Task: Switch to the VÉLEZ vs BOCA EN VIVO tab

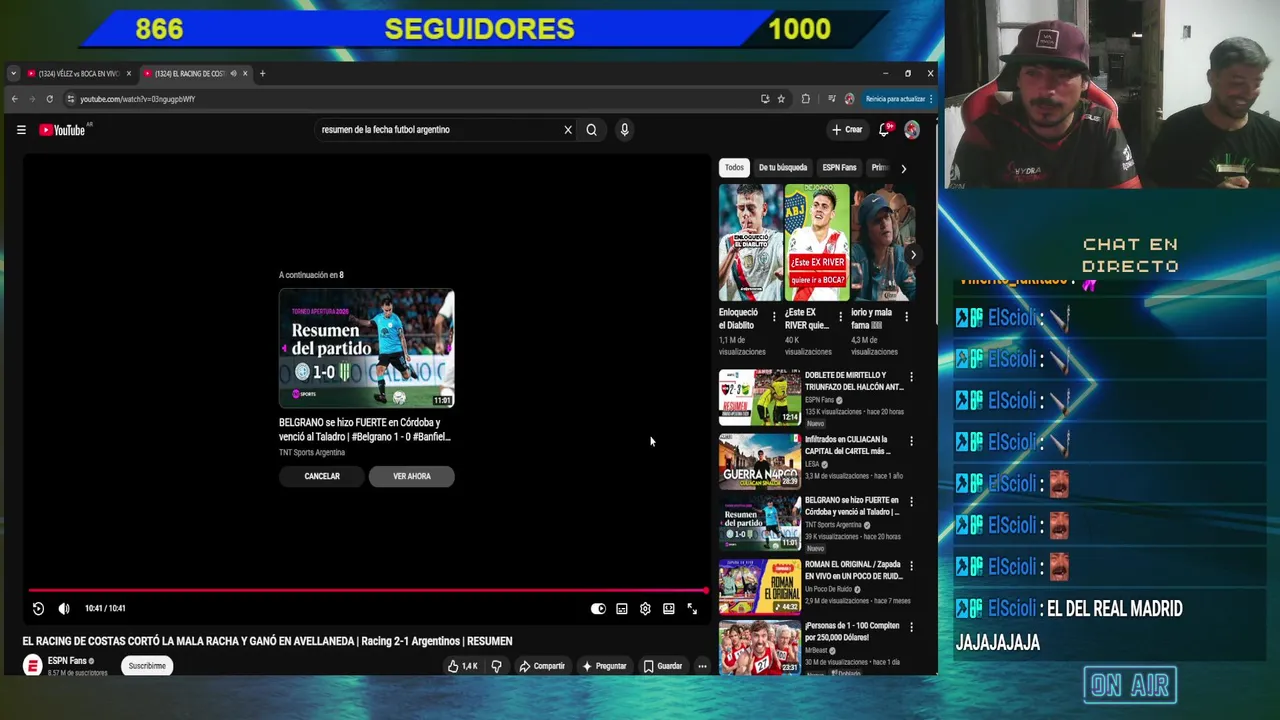Action: [x=78, y=74]
